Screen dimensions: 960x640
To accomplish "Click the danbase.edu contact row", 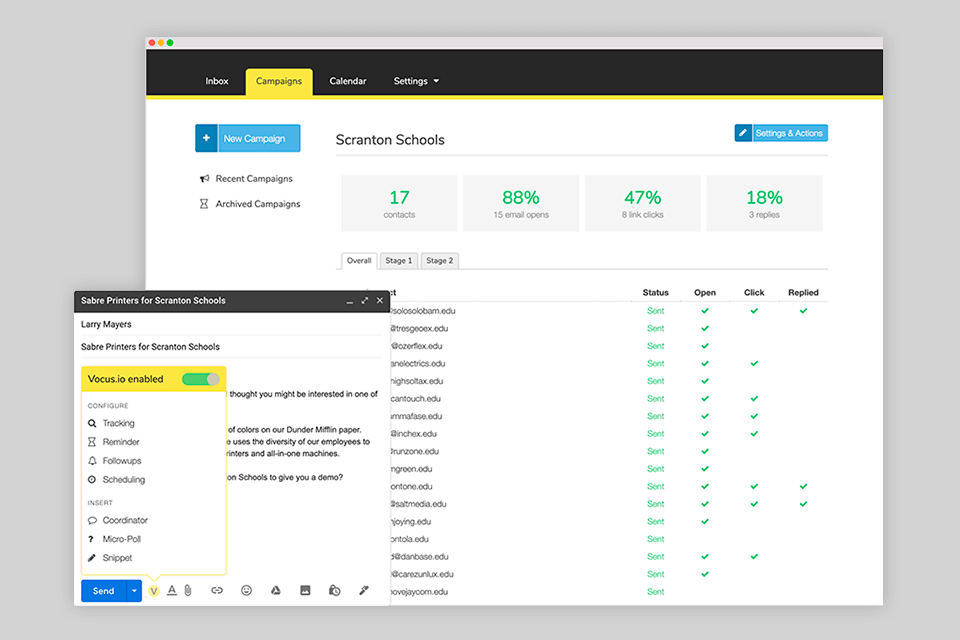I will pos(609,557).
